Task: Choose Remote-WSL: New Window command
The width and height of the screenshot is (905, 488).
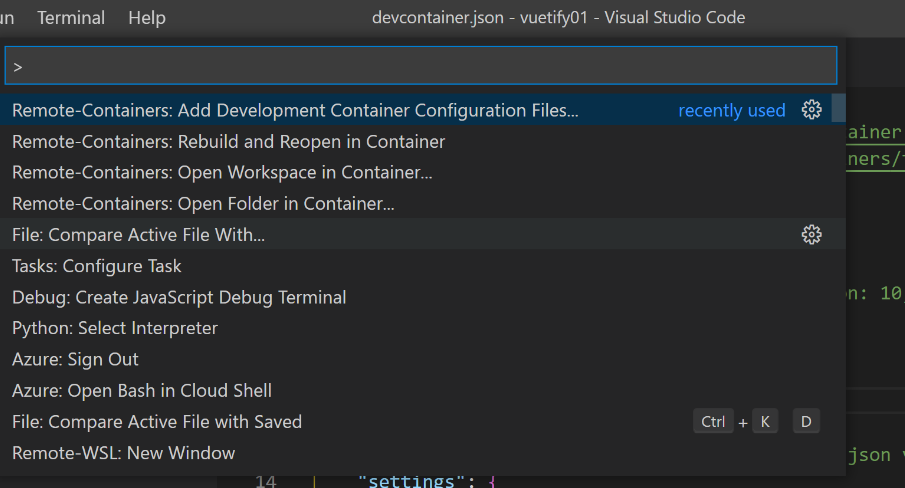Action: click(x=124, y=453)
